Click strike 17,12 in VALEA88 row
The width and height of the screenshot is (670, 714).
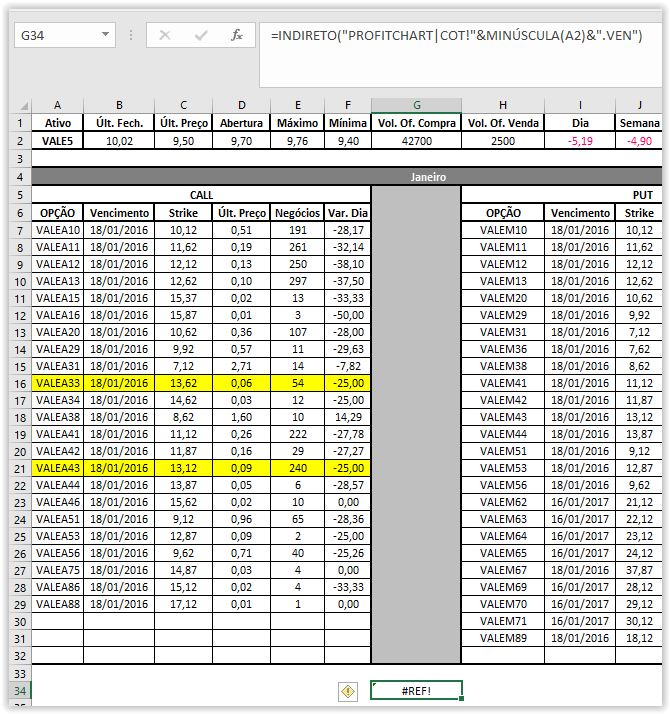[x=183, y=604]
